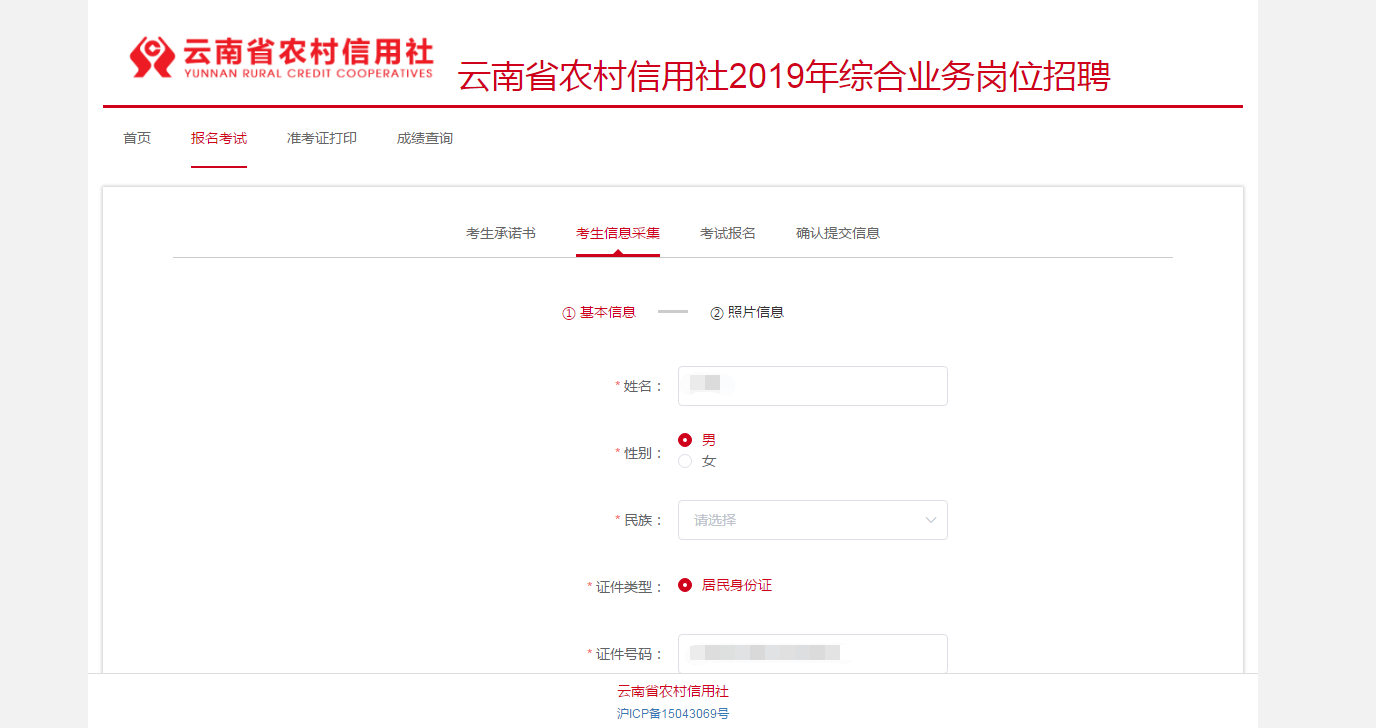Select 居民身份证 radio button
1376x728 pixels.
tap(685, 585)
